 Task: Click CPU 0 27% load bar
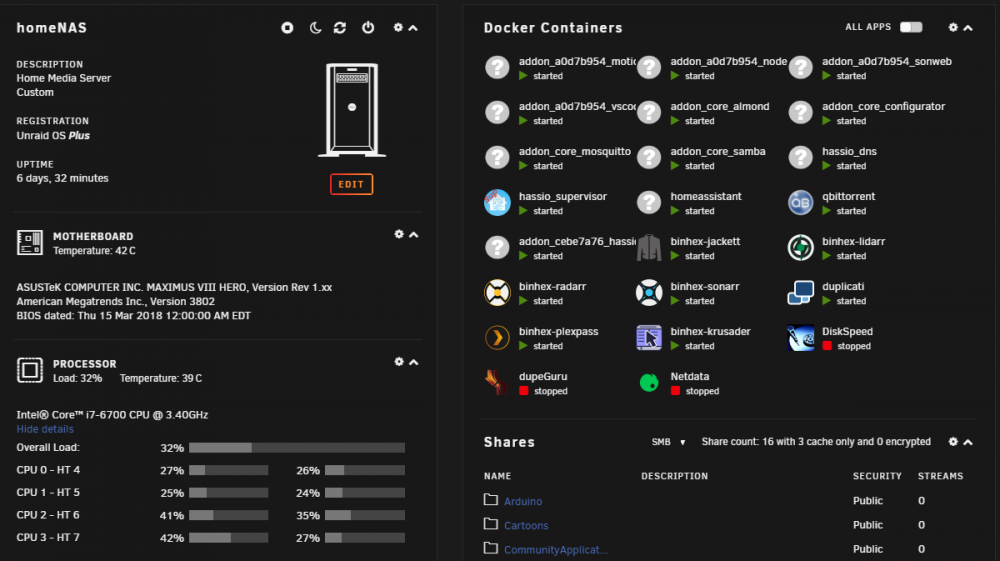228,470
